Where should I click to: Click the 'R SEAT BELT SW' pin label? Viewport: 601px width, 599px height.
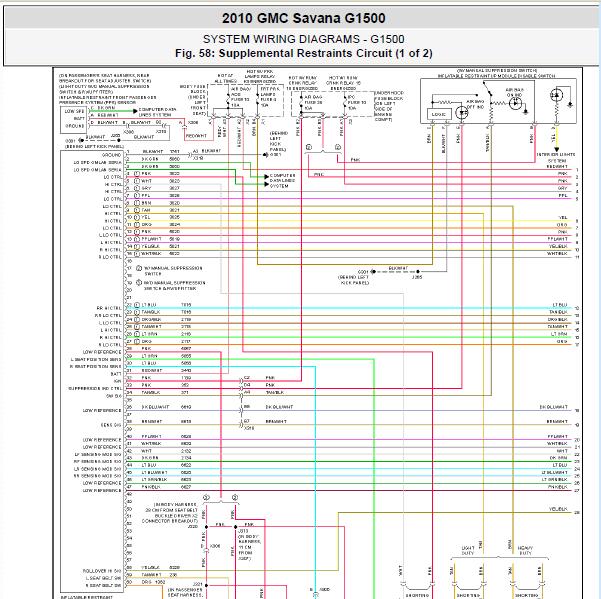(x=103, y=585)
